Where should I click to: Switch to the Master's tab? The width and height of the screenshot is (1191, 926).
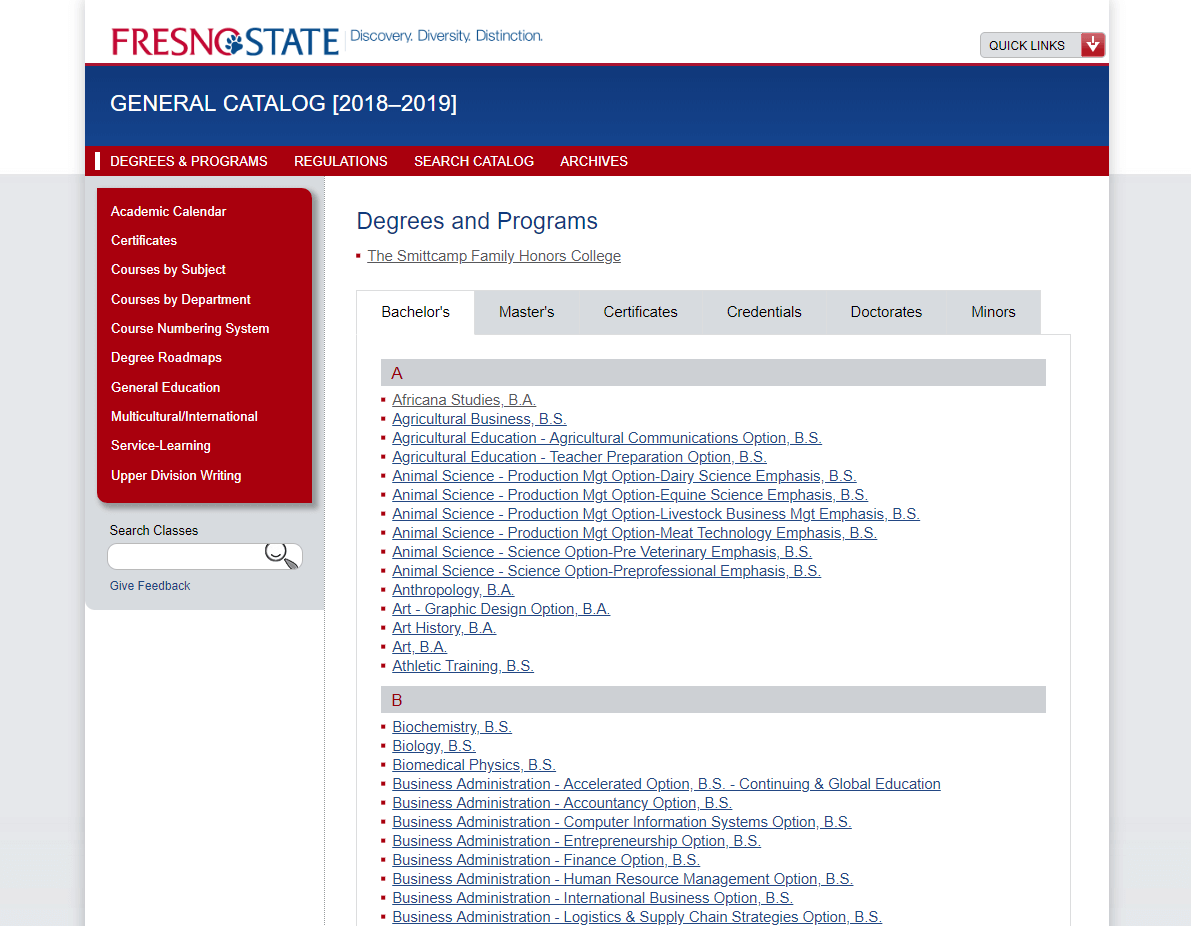click(x=526, y=312)
